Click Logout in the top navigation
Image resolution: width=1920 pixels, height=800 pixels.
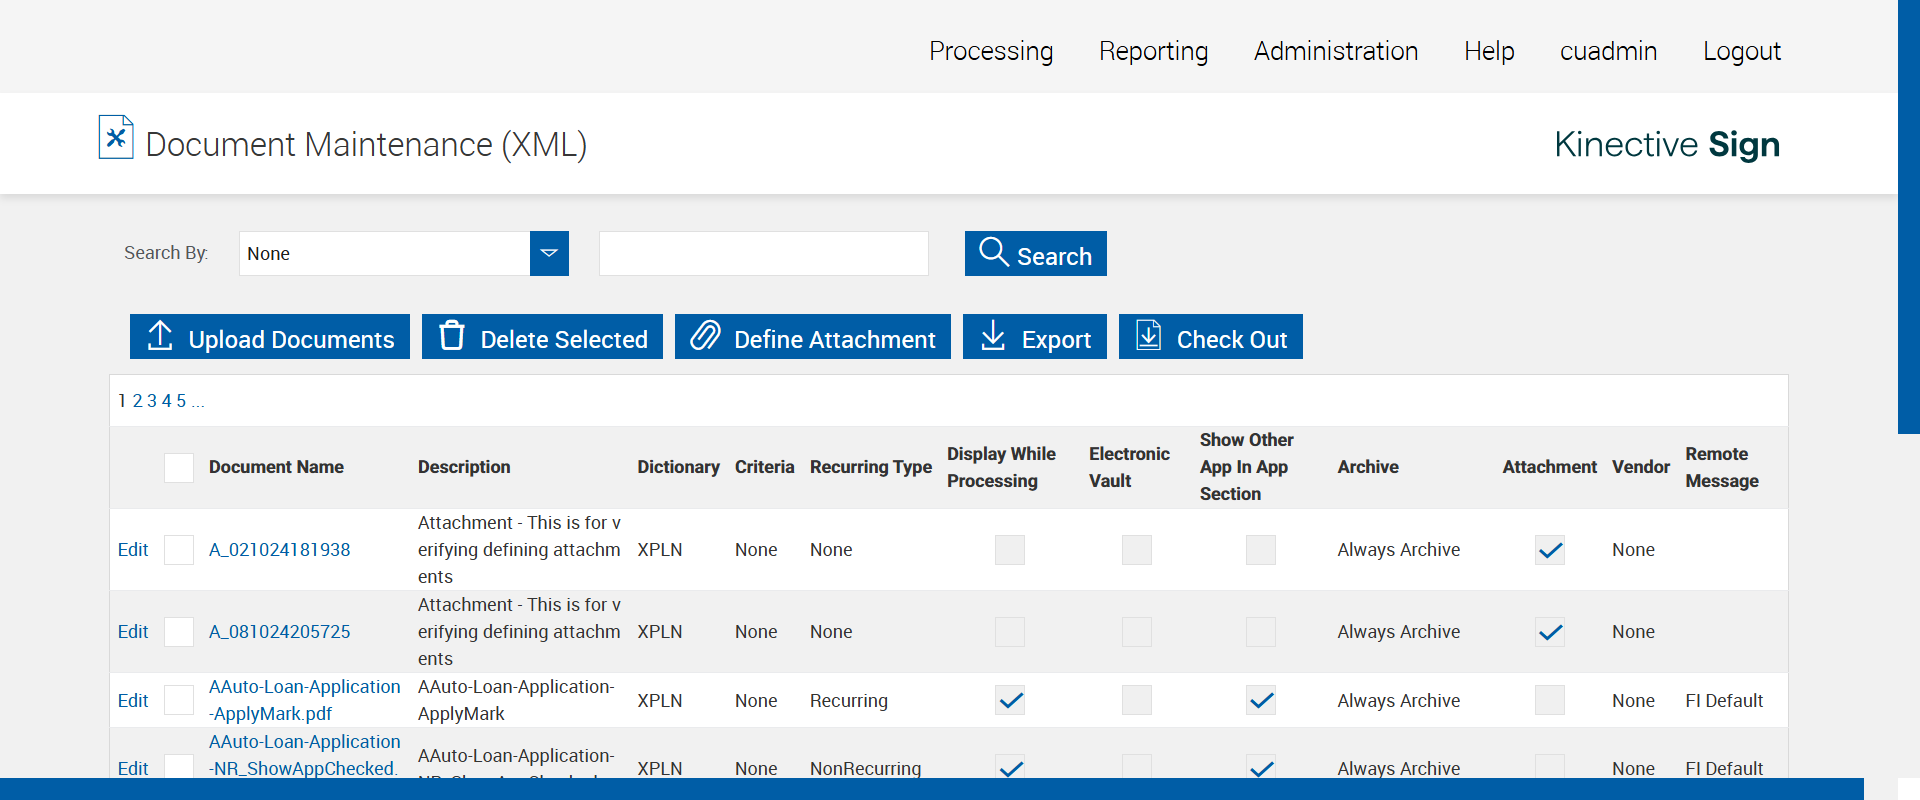(x=1742, y=51)
